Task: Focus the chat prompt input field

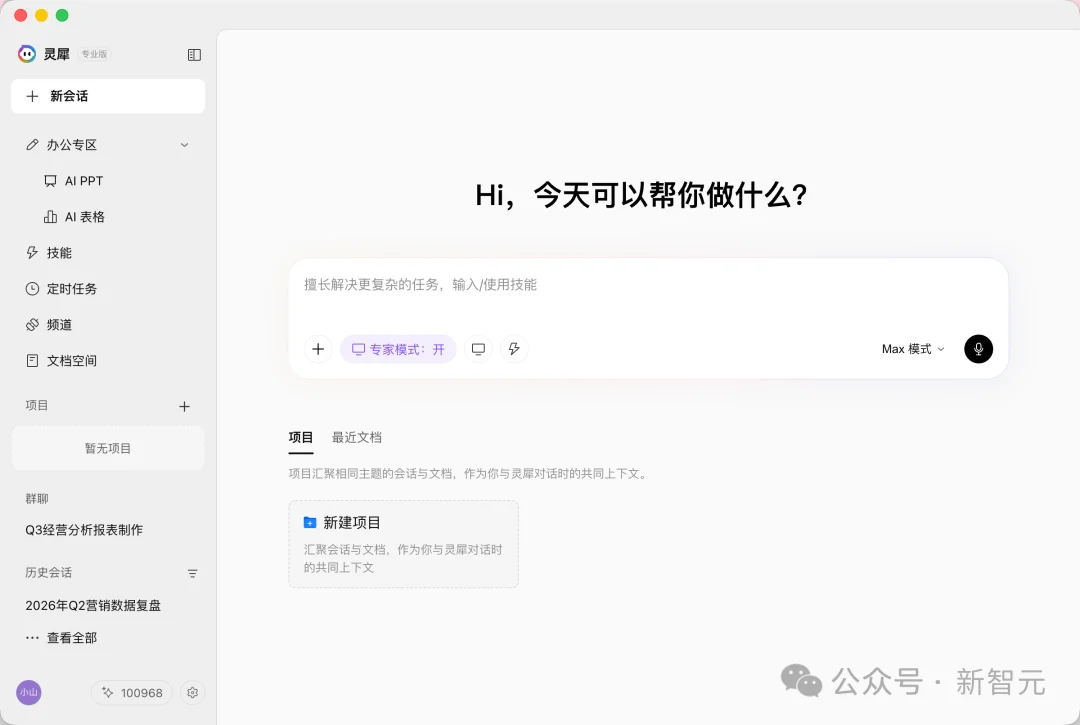Action: [647, 285]
